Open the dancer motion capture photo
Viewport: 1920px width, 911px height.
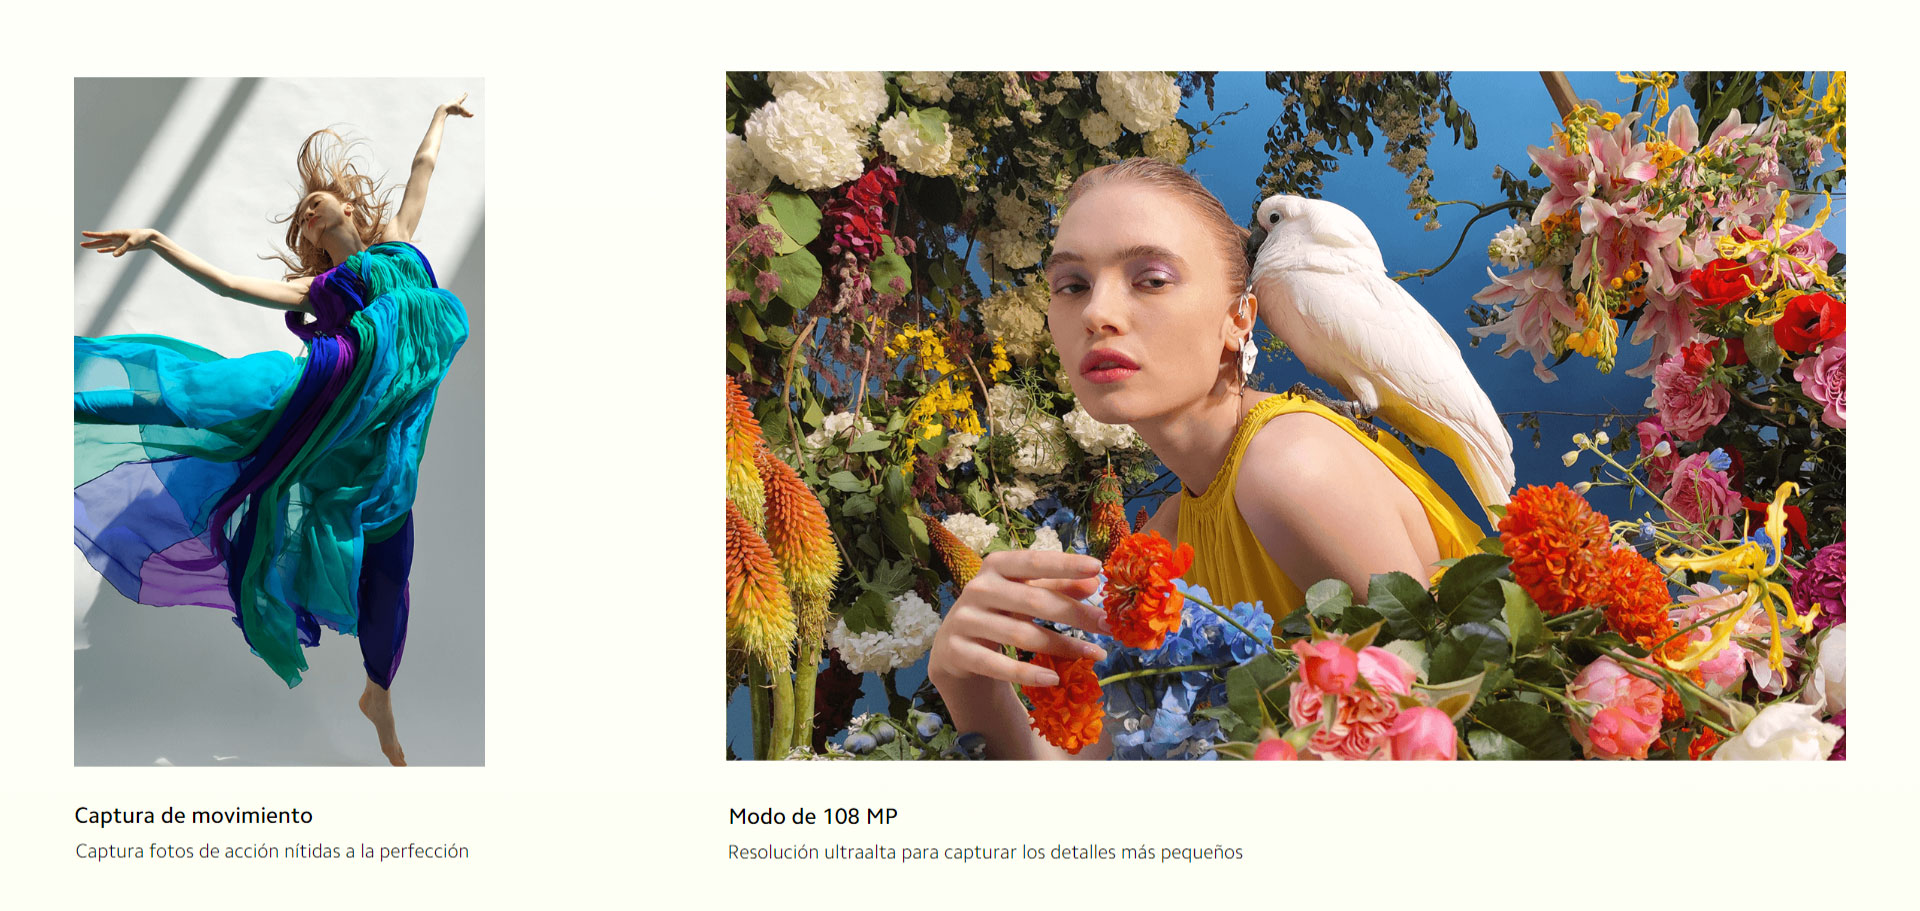(x=279, y=421)
